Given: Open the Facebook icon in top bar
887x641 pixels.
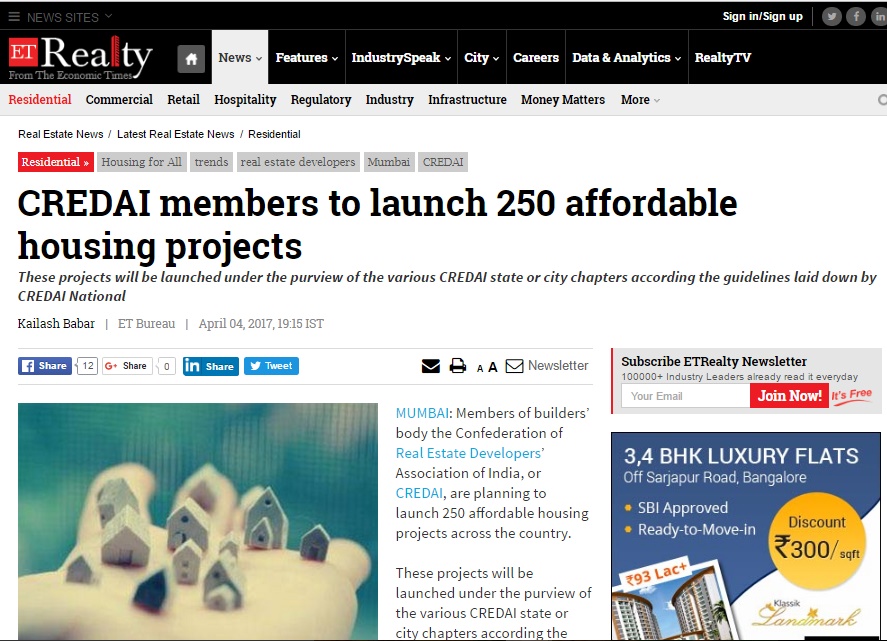Looking at the screenshot, I should (x=856, y=16).
